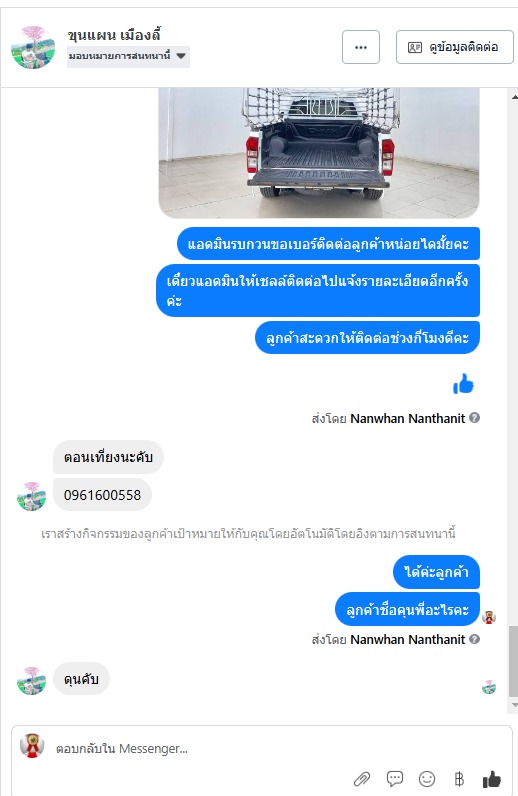518x796 pixels.
Task: Click help icon beside lower Nanwhan Nanthanit
Action: click(474, 639)
